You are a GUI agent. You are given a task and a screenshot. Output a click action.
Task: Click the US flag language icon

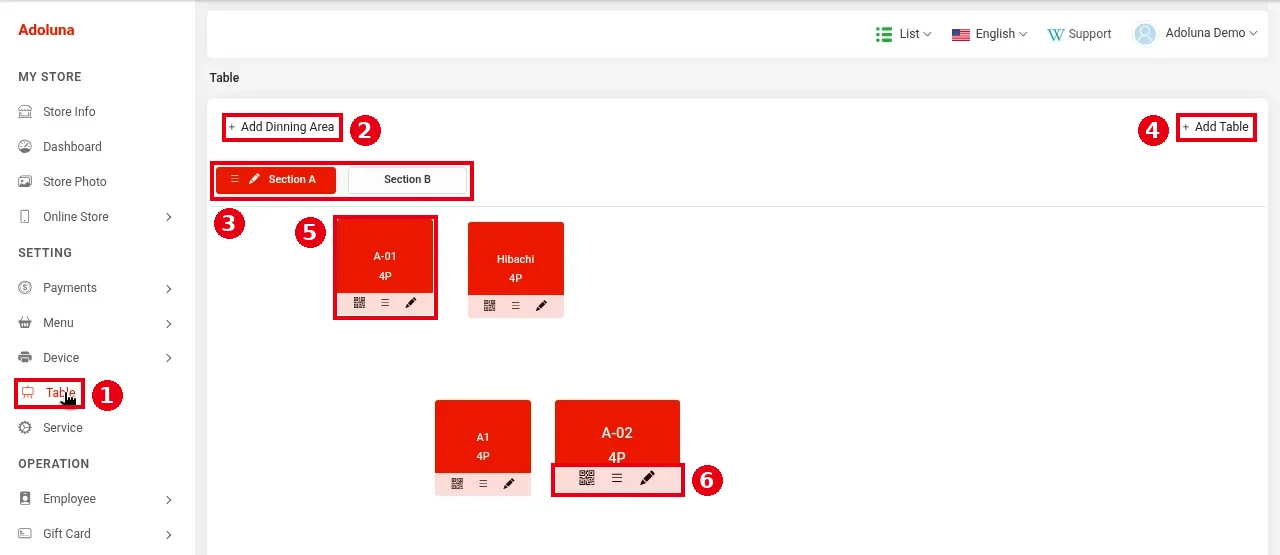961,34
